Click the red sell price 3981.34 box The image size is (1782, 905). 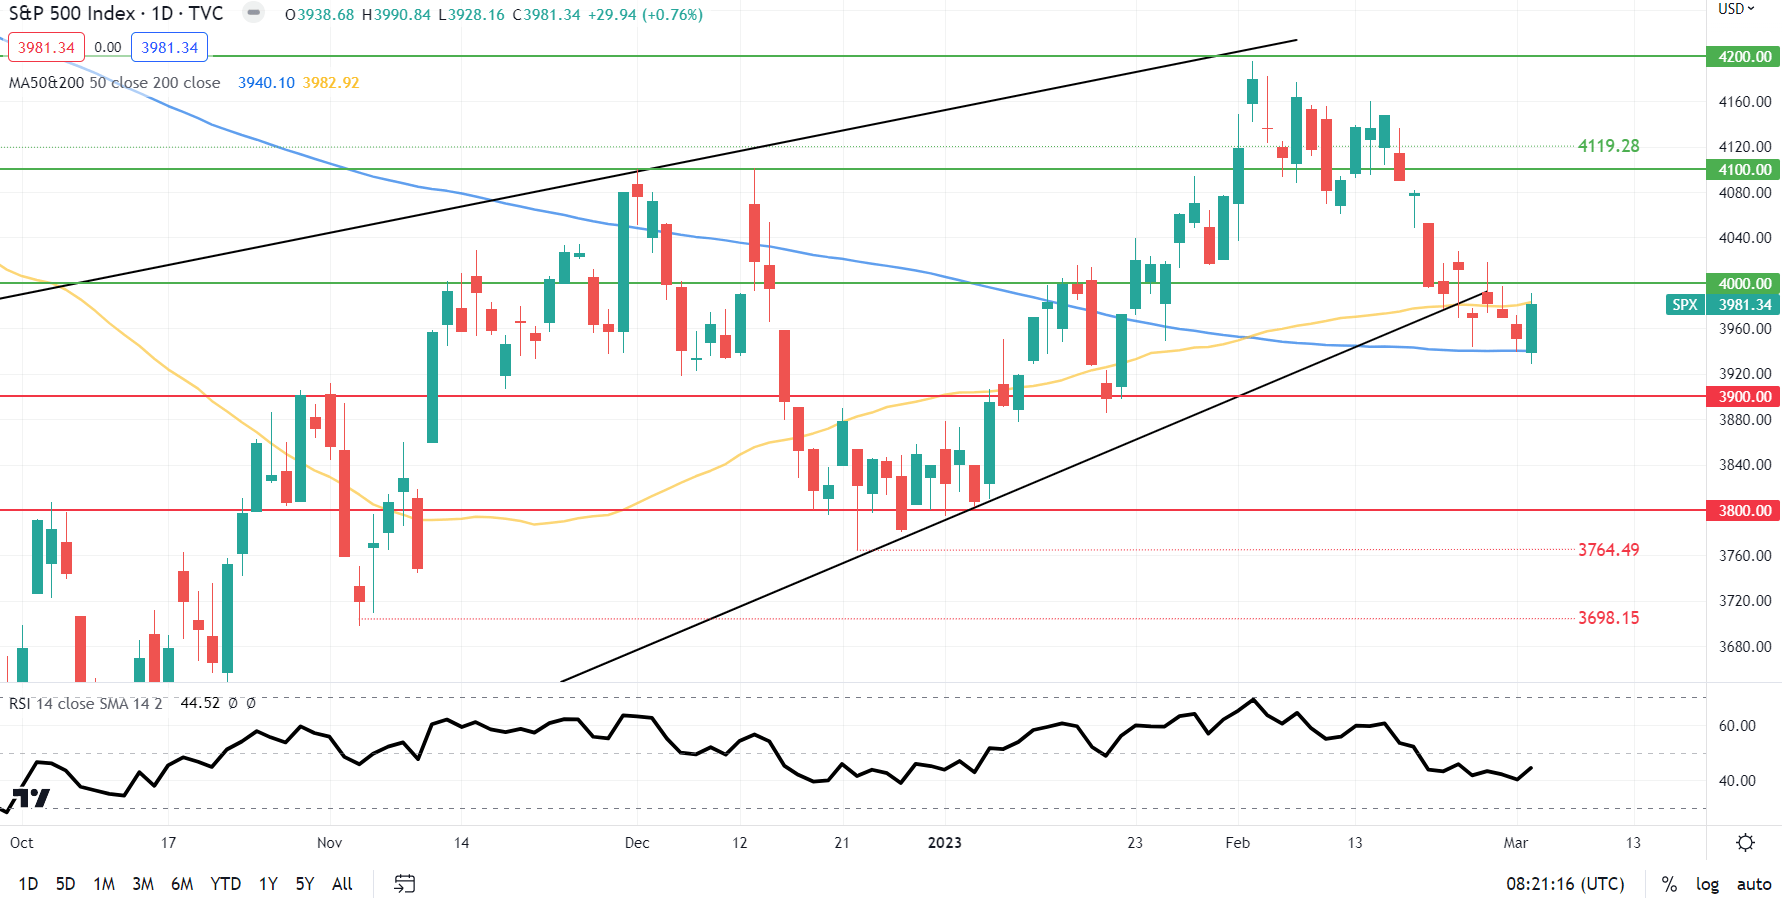[46, 47]
